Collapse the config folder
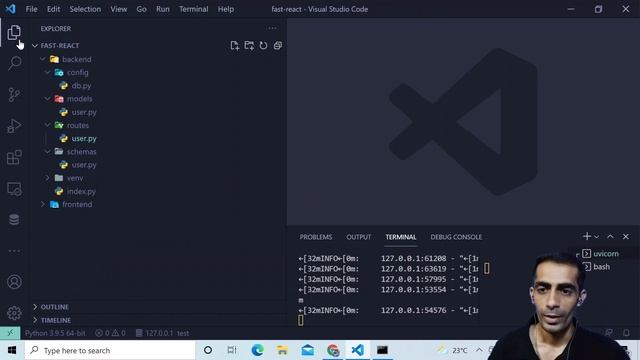640x360 pixels. [48, 72]
